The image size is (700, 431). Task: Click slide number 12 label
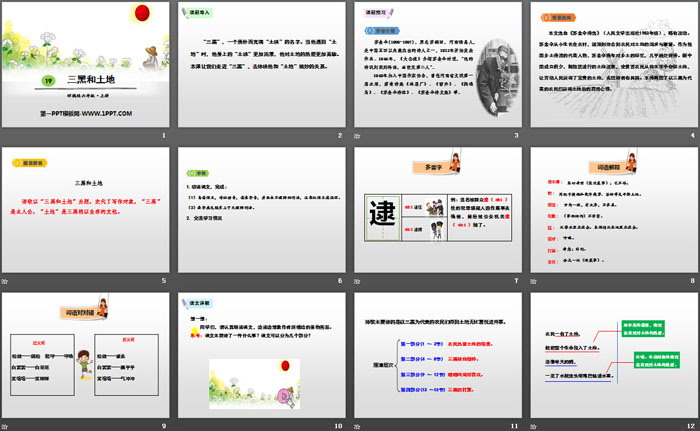point(691,426)
